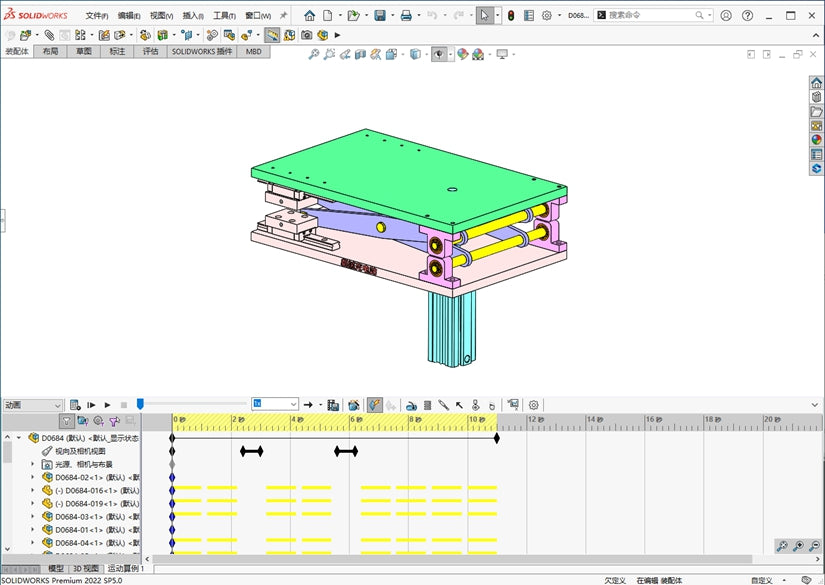This screenshot has width=825, height=585.
Task: Create a new document with New icon
Action: coord(328,16)
